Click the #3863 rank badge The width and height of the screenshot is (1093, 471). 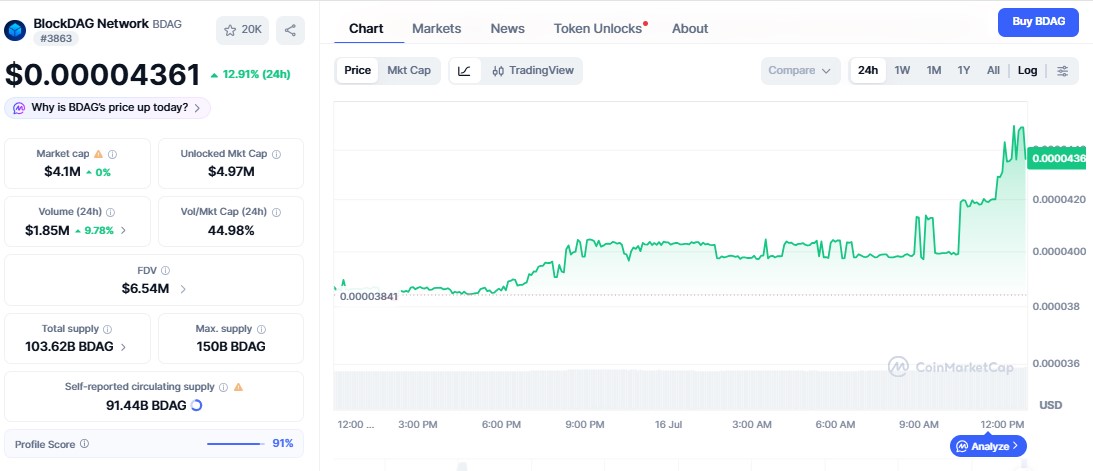(x=56, y=38)
